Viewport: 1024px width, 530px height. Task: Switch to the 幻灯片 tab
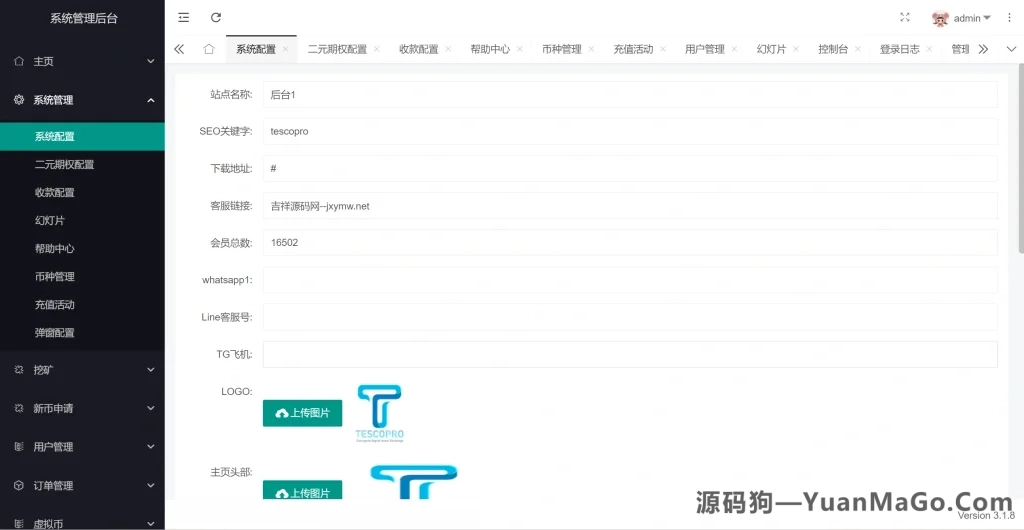[771, 49]
